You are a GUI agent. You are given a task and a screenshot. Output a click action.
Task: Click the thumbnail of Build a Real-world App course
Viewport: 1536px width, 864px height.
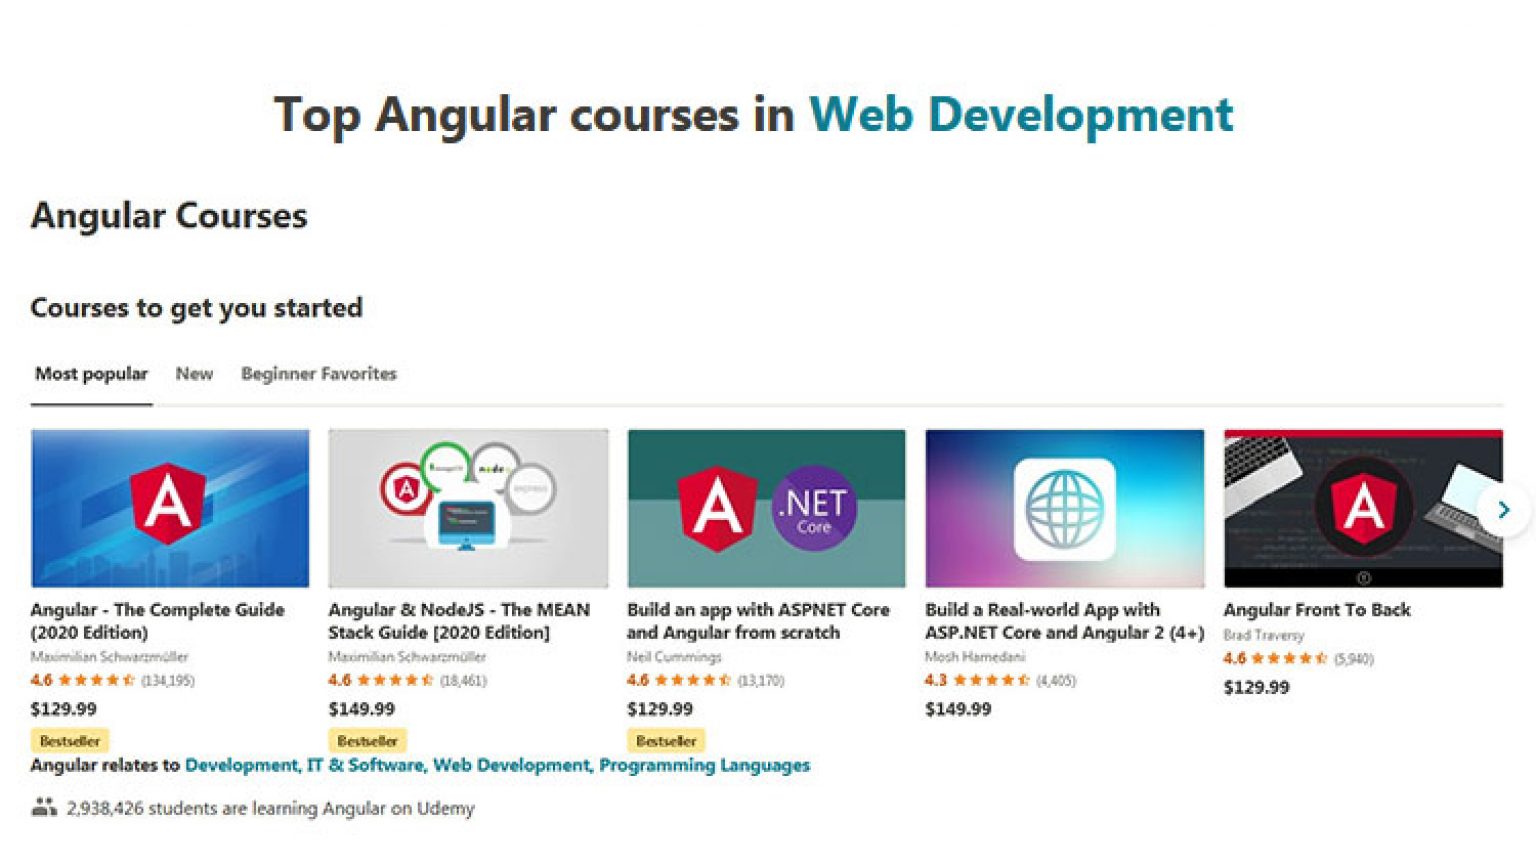click(1064, 506)
